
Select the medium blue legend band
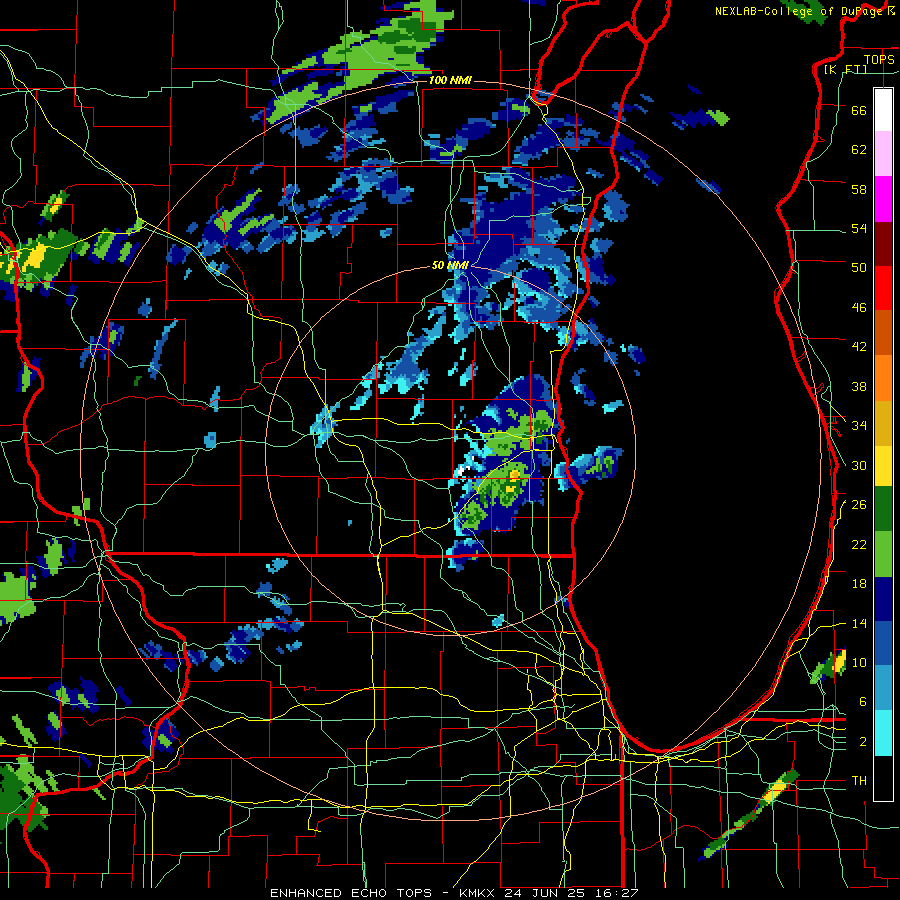[883, 643]
